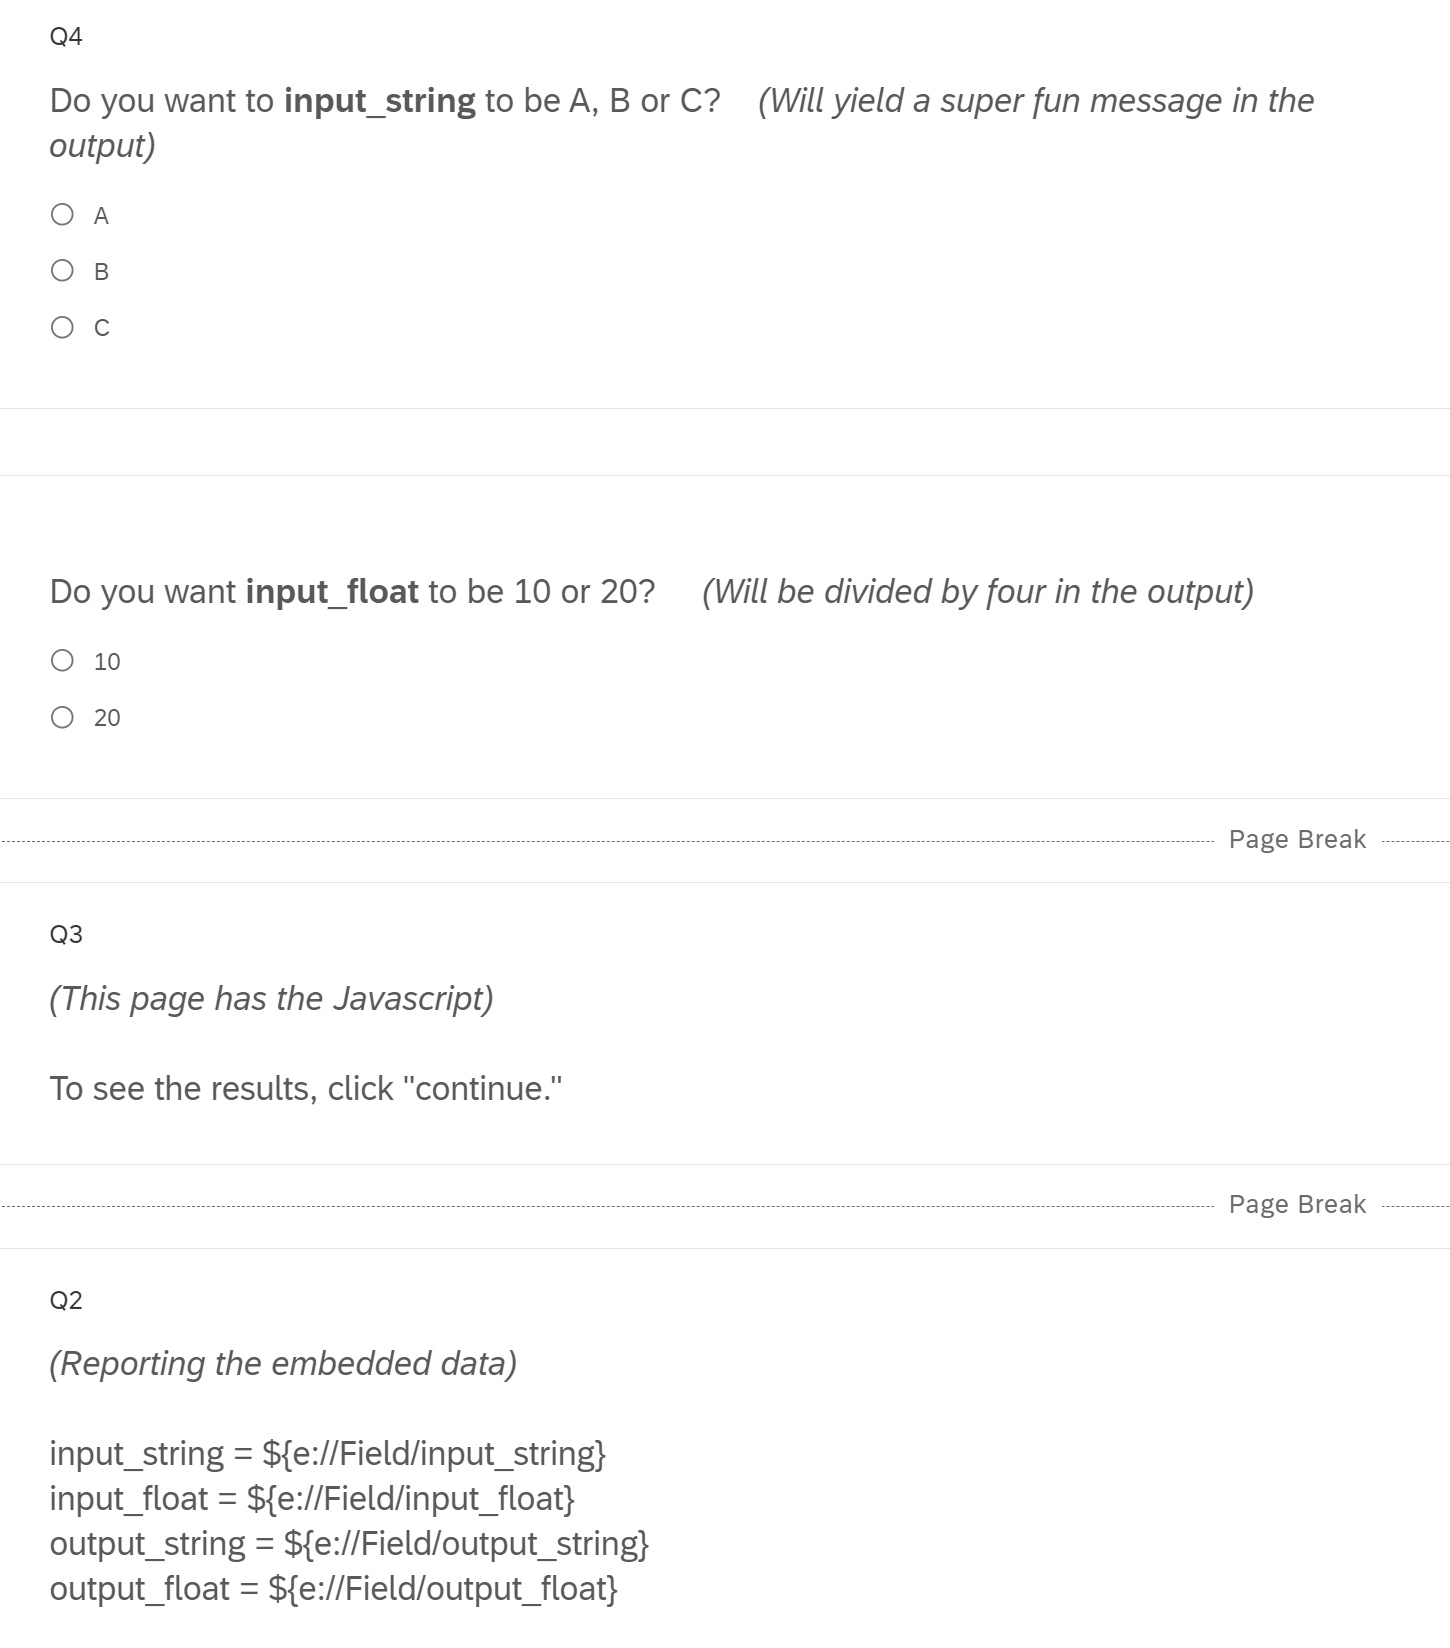Image resolution: width=1450 pixels, height=1648 pixels.
Task: Select the output_string piped text line
Action: [x=349, y=1543]
